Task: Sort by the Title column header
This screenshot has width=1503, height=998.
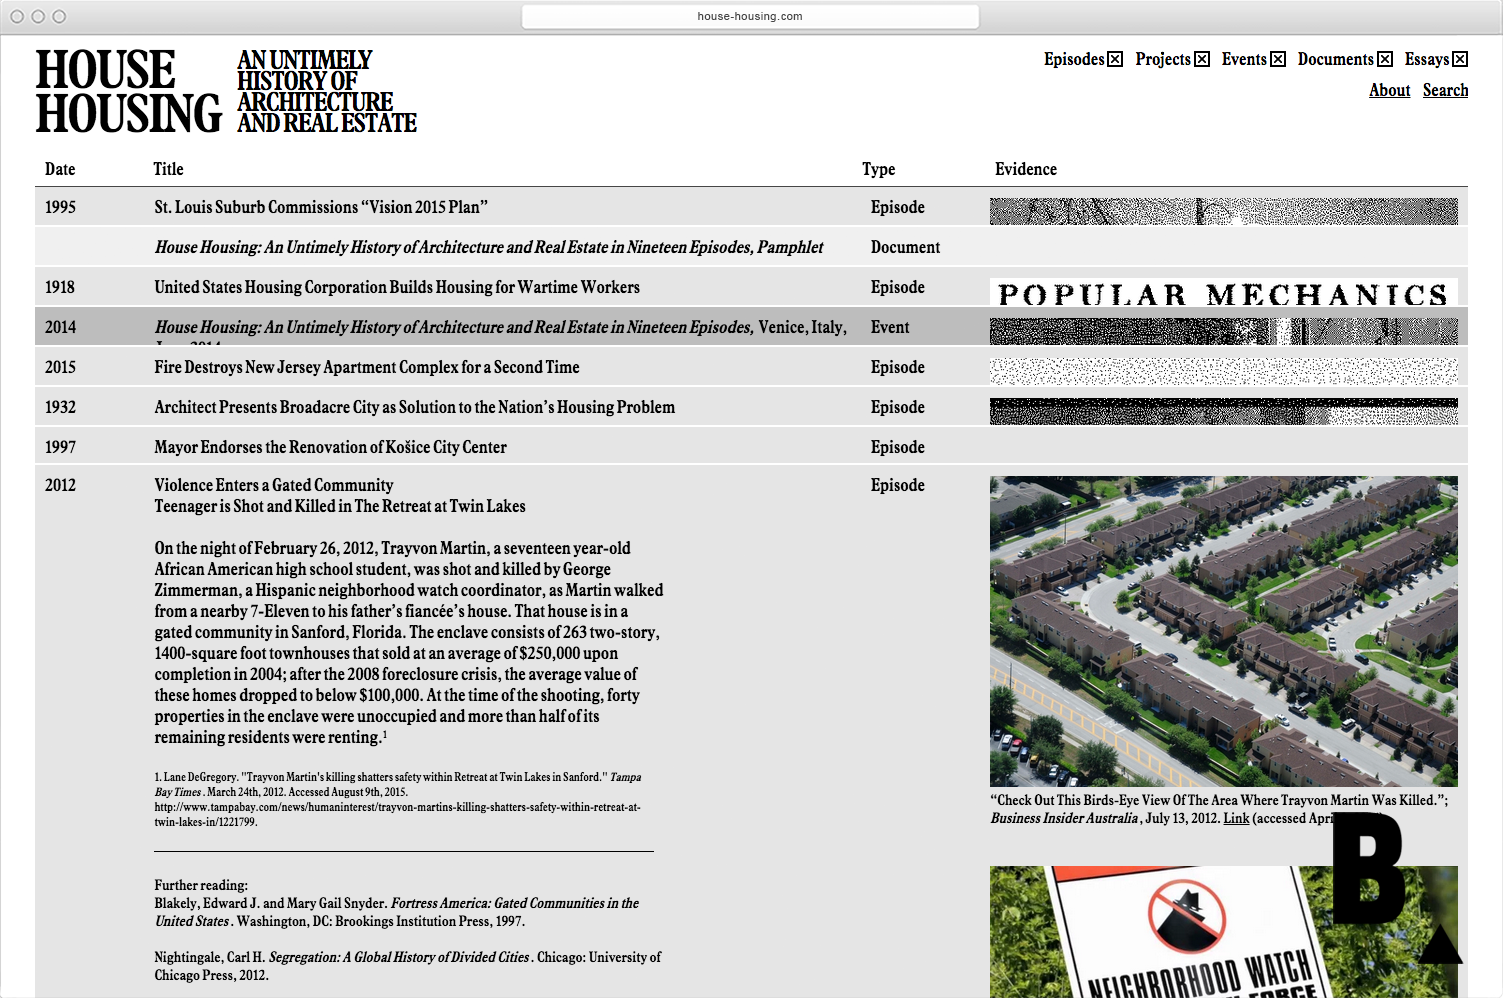Action: (168, 169)
